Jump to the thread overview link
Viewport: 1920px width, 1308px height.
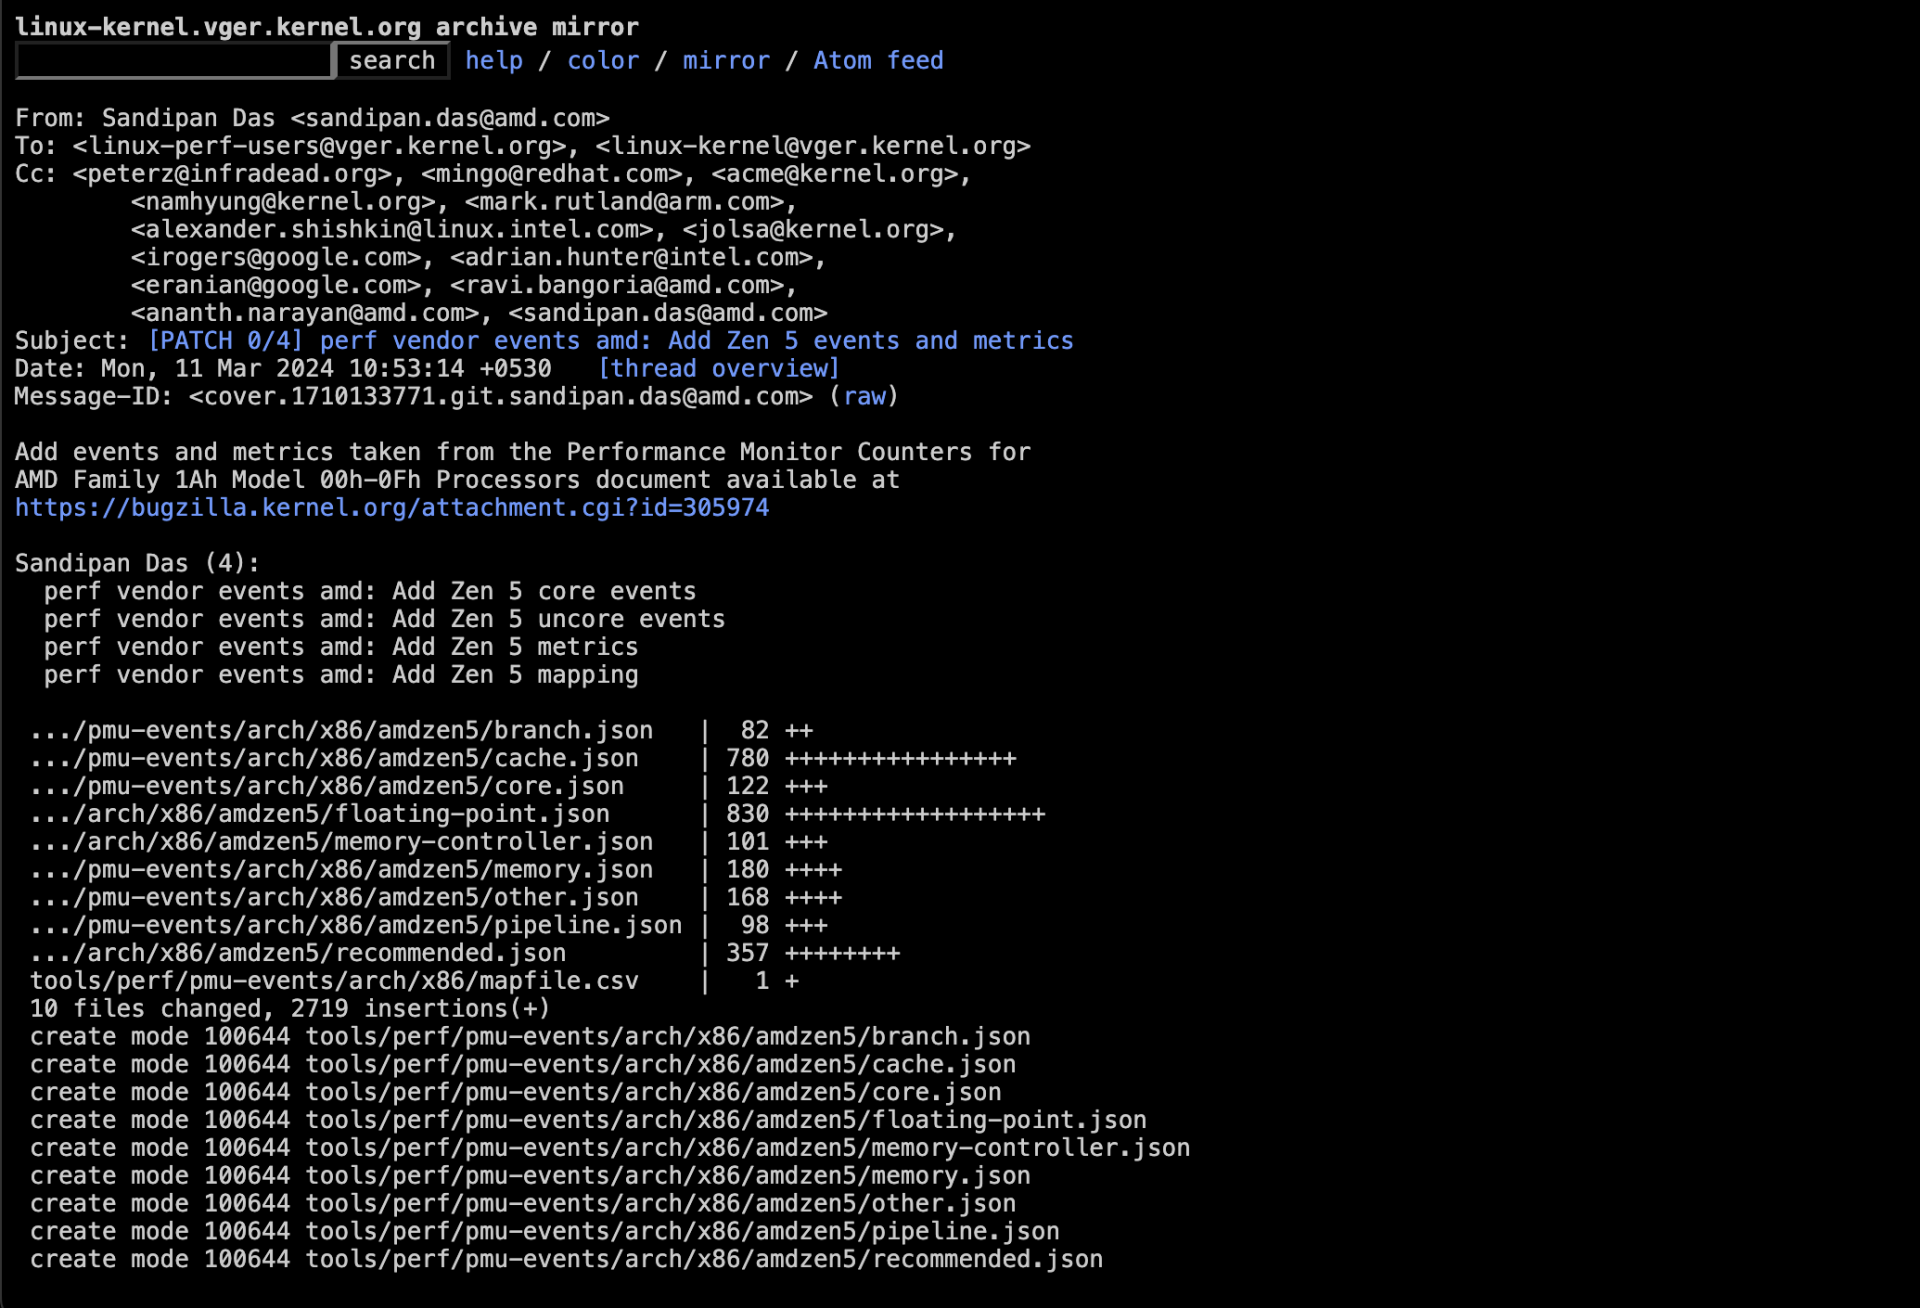click(718, 369)
